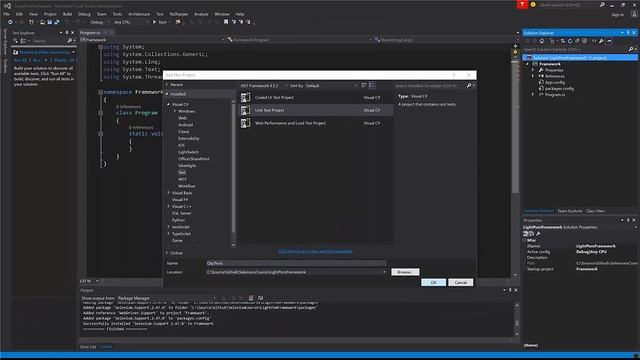Click the yellow feedback smiley icon
The height and width of the screenshot is (360, 640).
click(x=533, y=5)
